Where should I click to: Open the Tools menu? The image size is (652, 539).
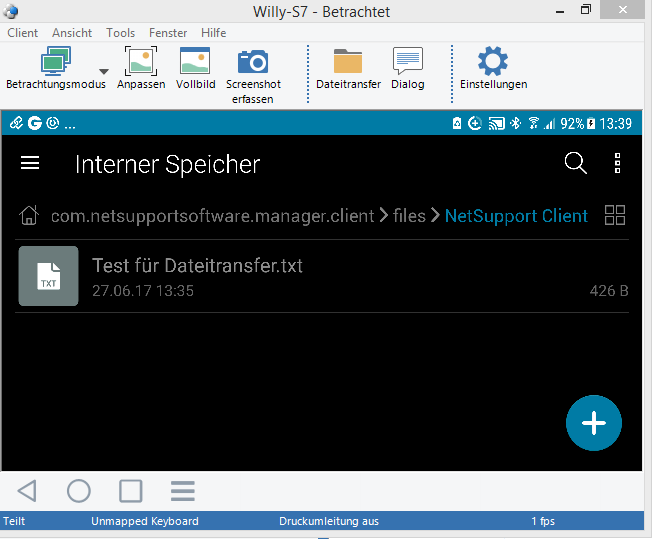[120, 33]
